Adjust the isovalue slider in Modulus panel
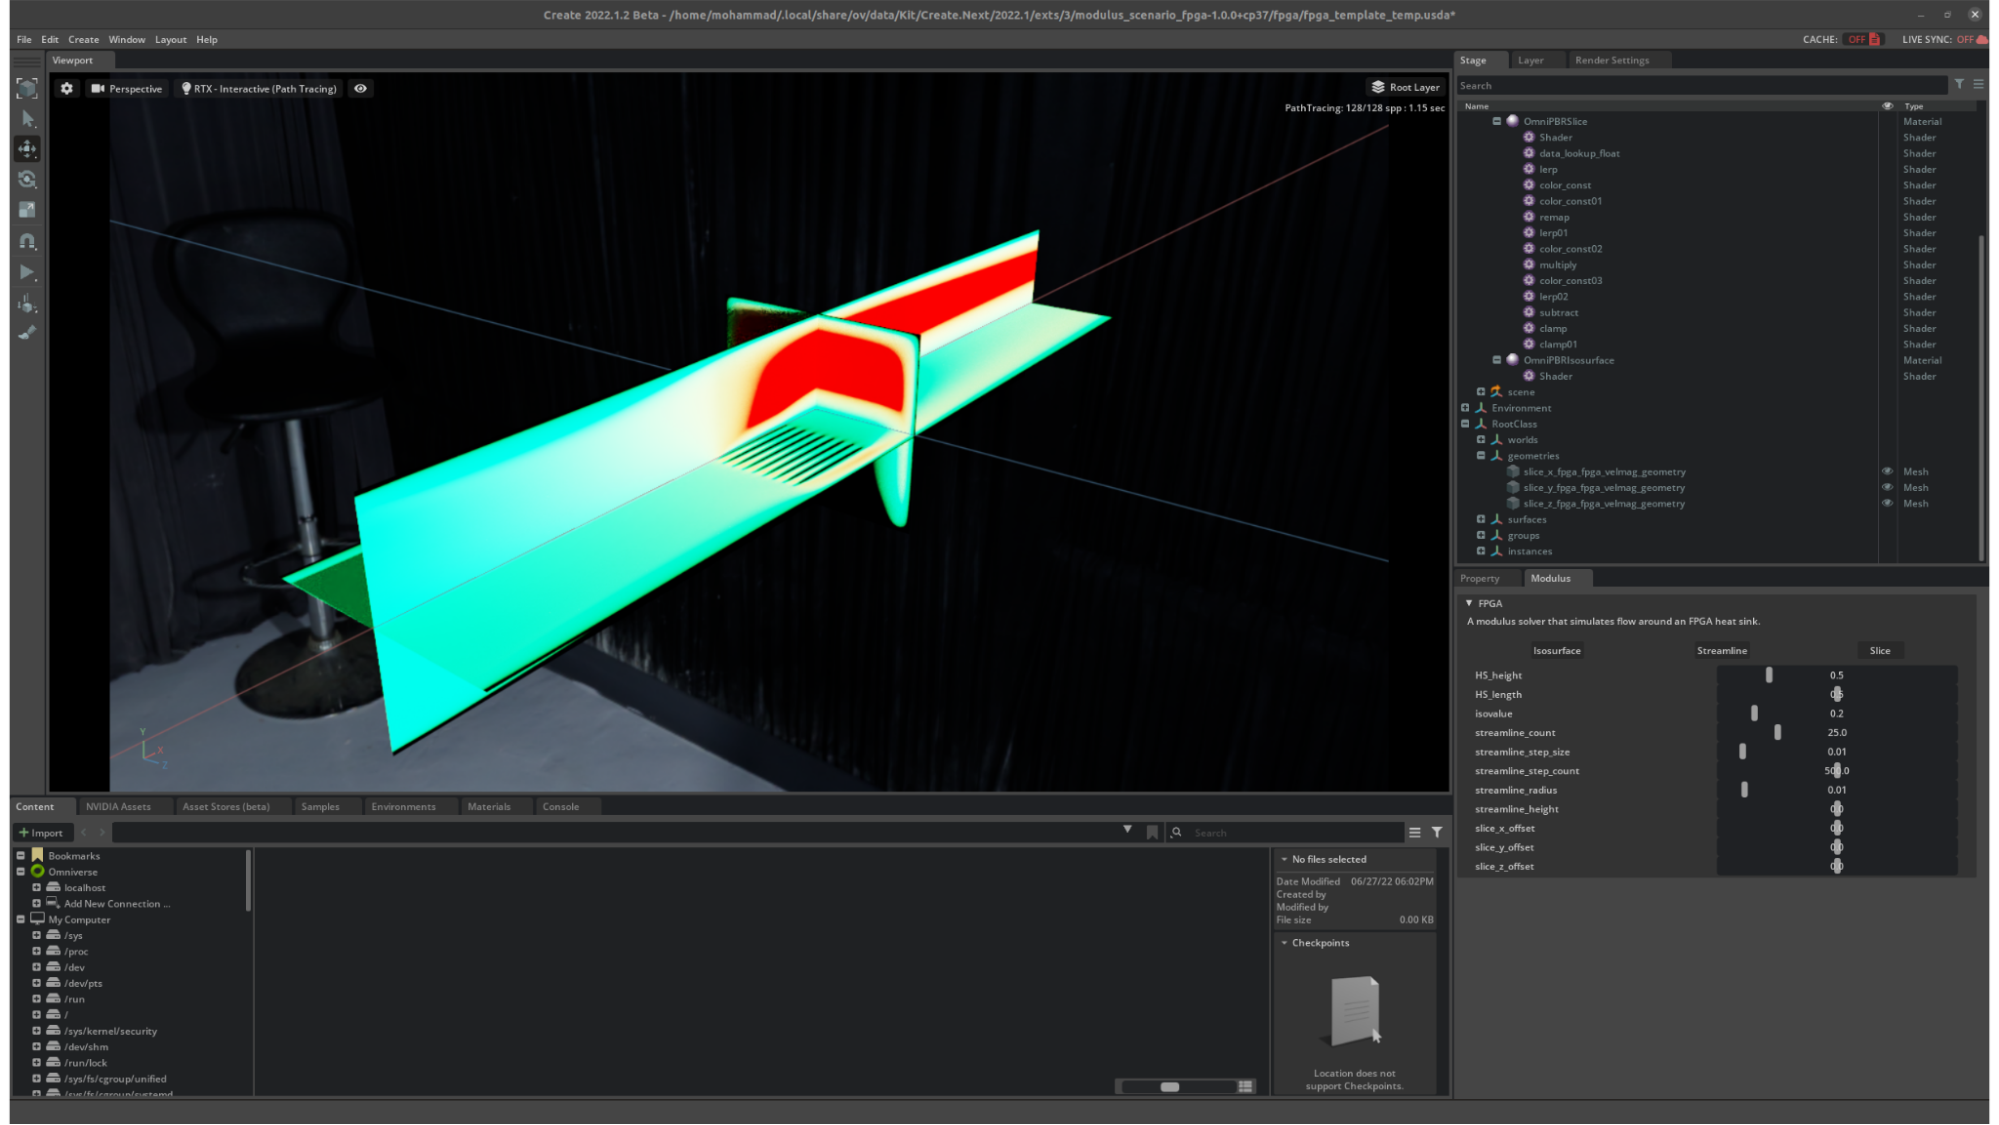1999x1125 pixels. click(x=1755, y=713)
